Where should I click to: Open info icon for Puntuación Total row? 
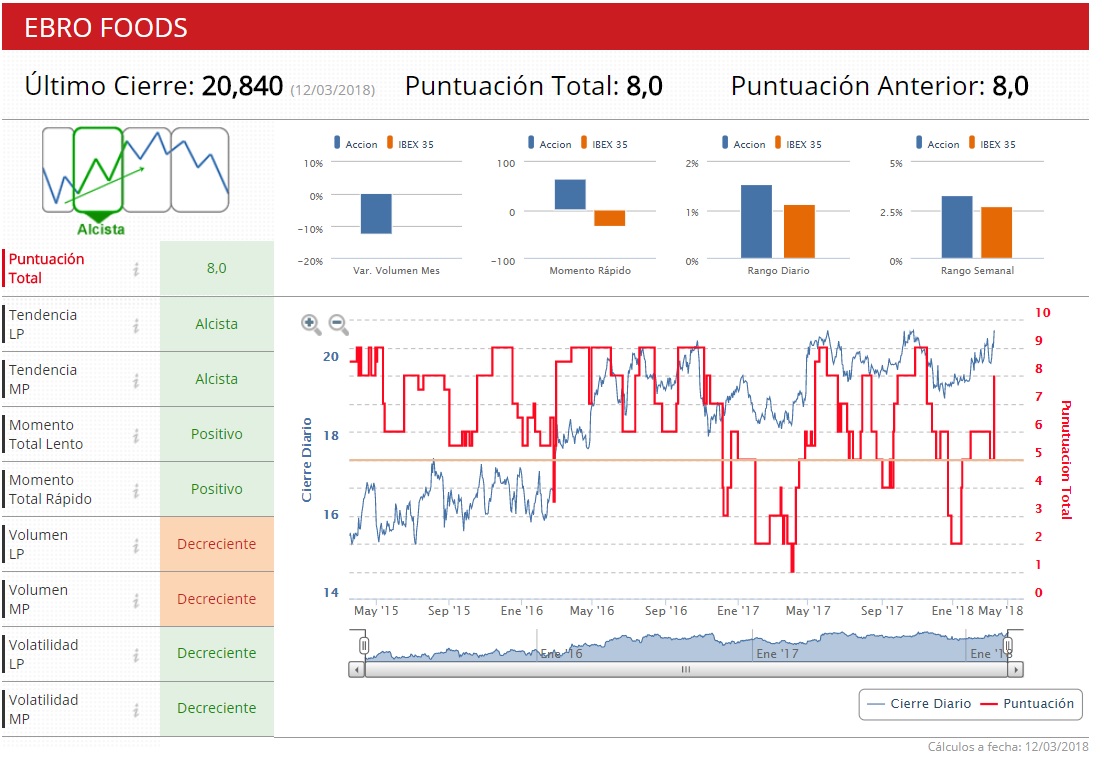pyautogui.click(x=136, y=269)
